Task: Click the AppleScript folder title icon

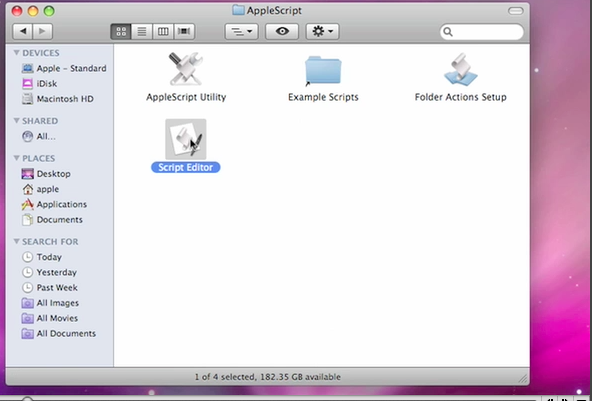Action: pos(238,10)
